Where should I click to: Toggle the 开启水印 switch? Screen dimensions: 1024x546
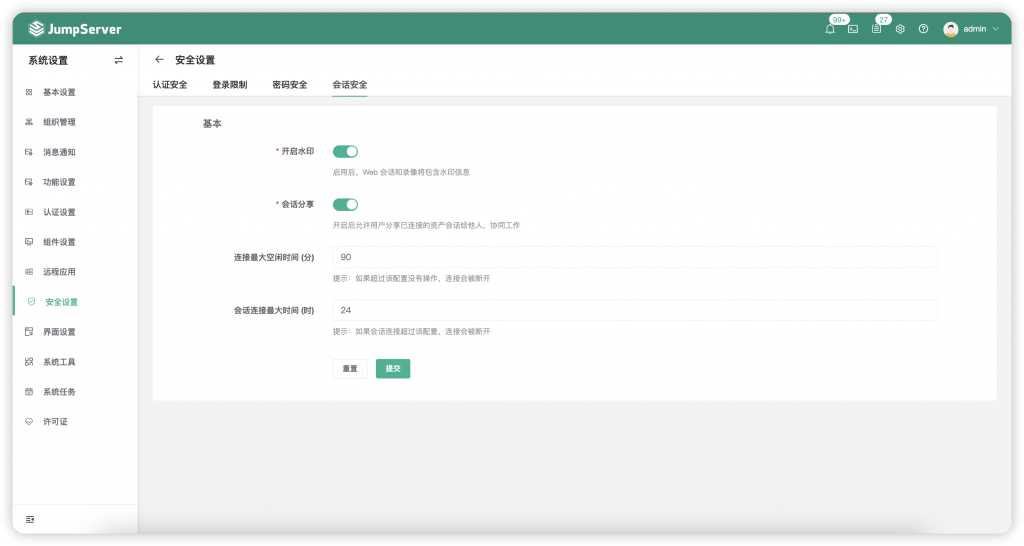(x=345, y=152)
